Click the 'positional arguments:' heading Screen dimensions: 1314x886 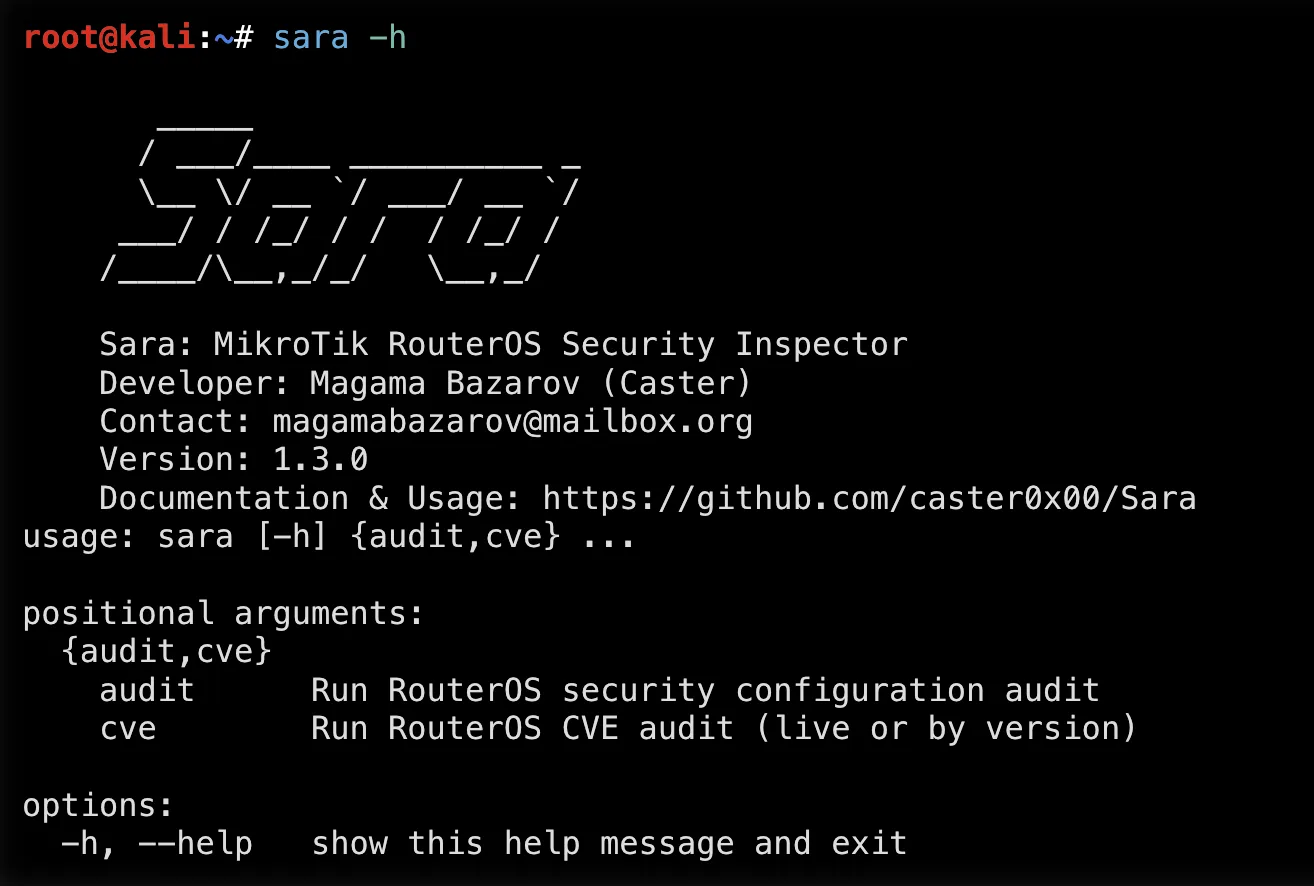(224, 613)
